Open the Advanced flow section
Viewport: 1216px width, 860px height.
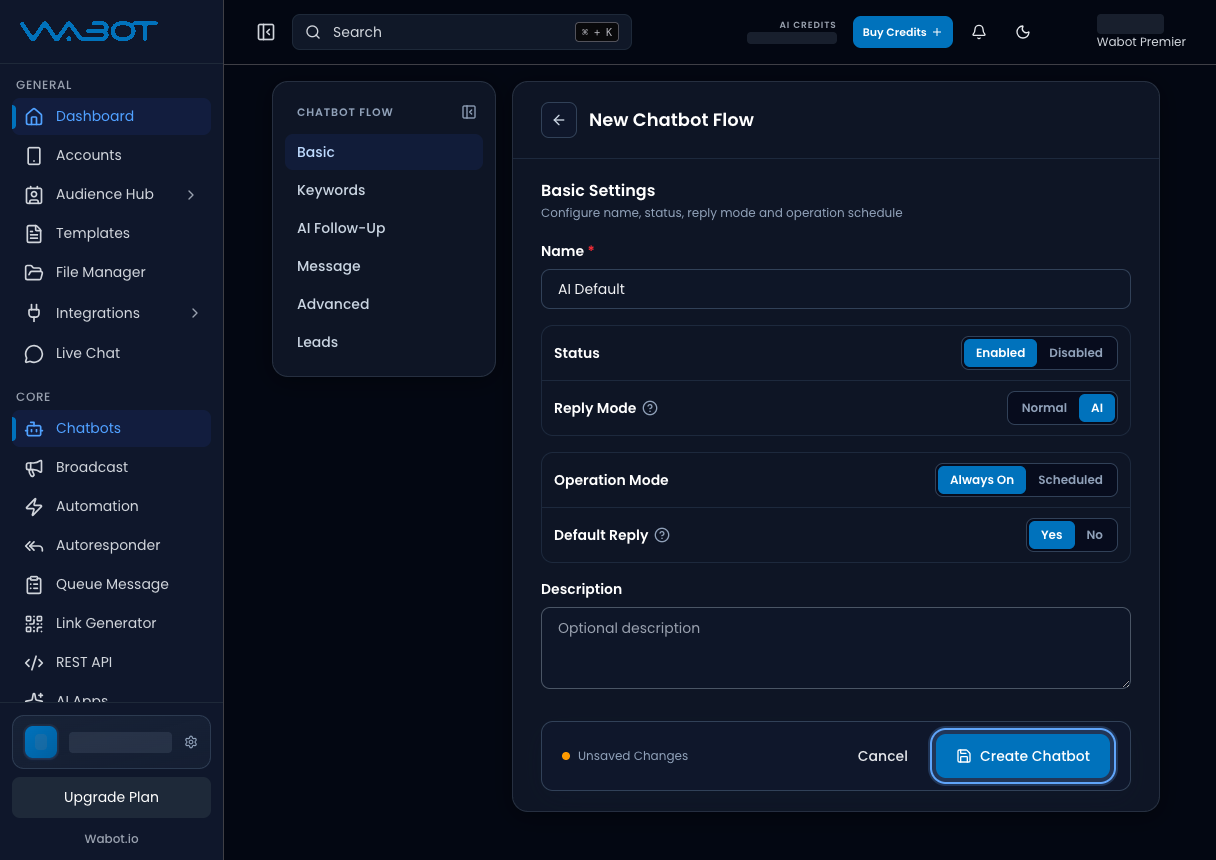click(x=384, y=304)
